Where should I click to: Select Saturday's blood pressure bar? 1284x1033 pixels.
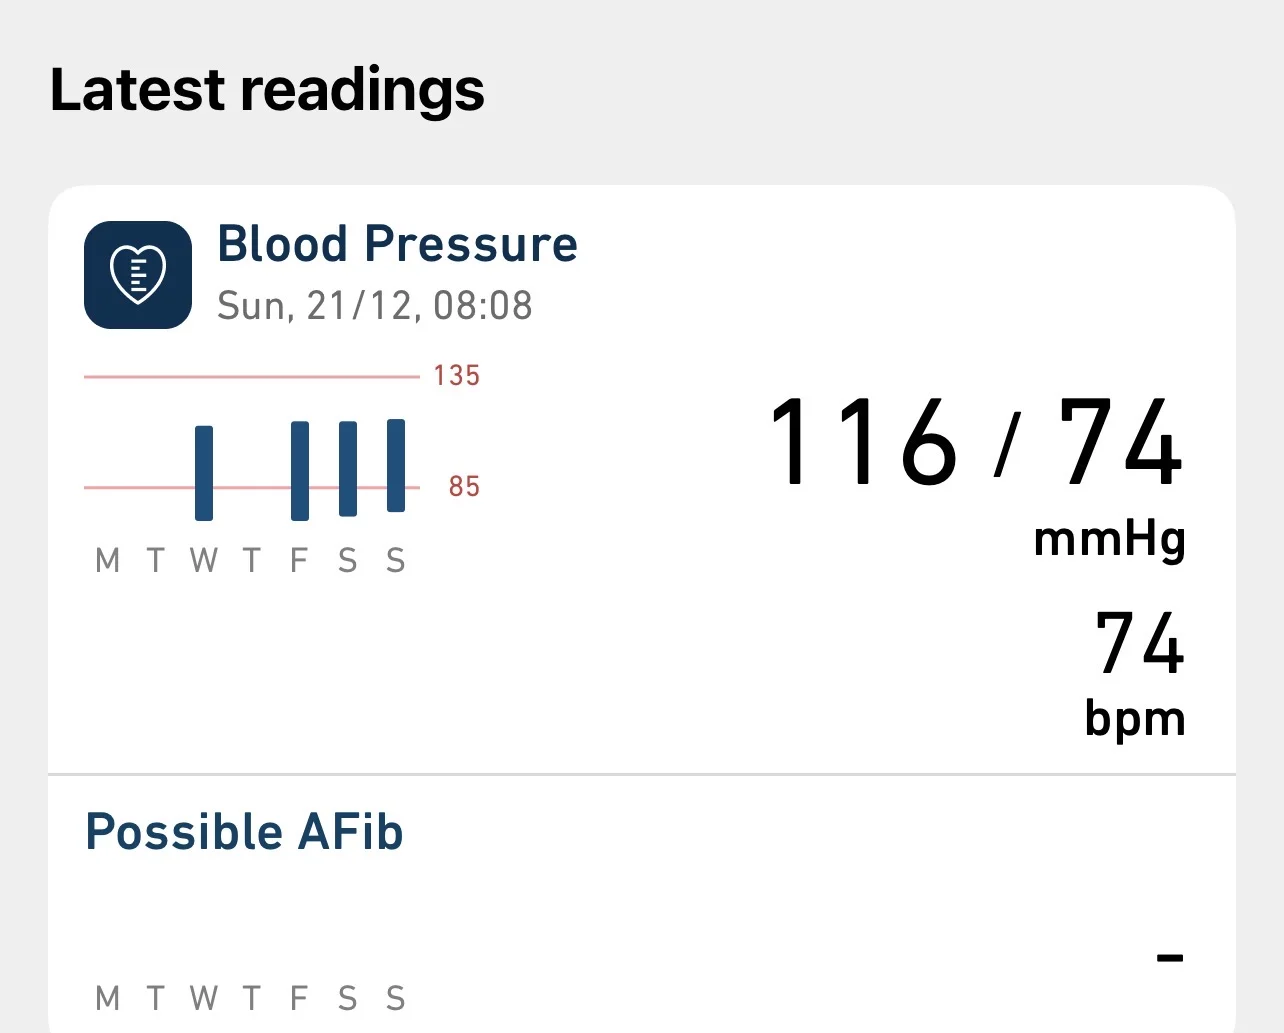click(x=348, y=469)
